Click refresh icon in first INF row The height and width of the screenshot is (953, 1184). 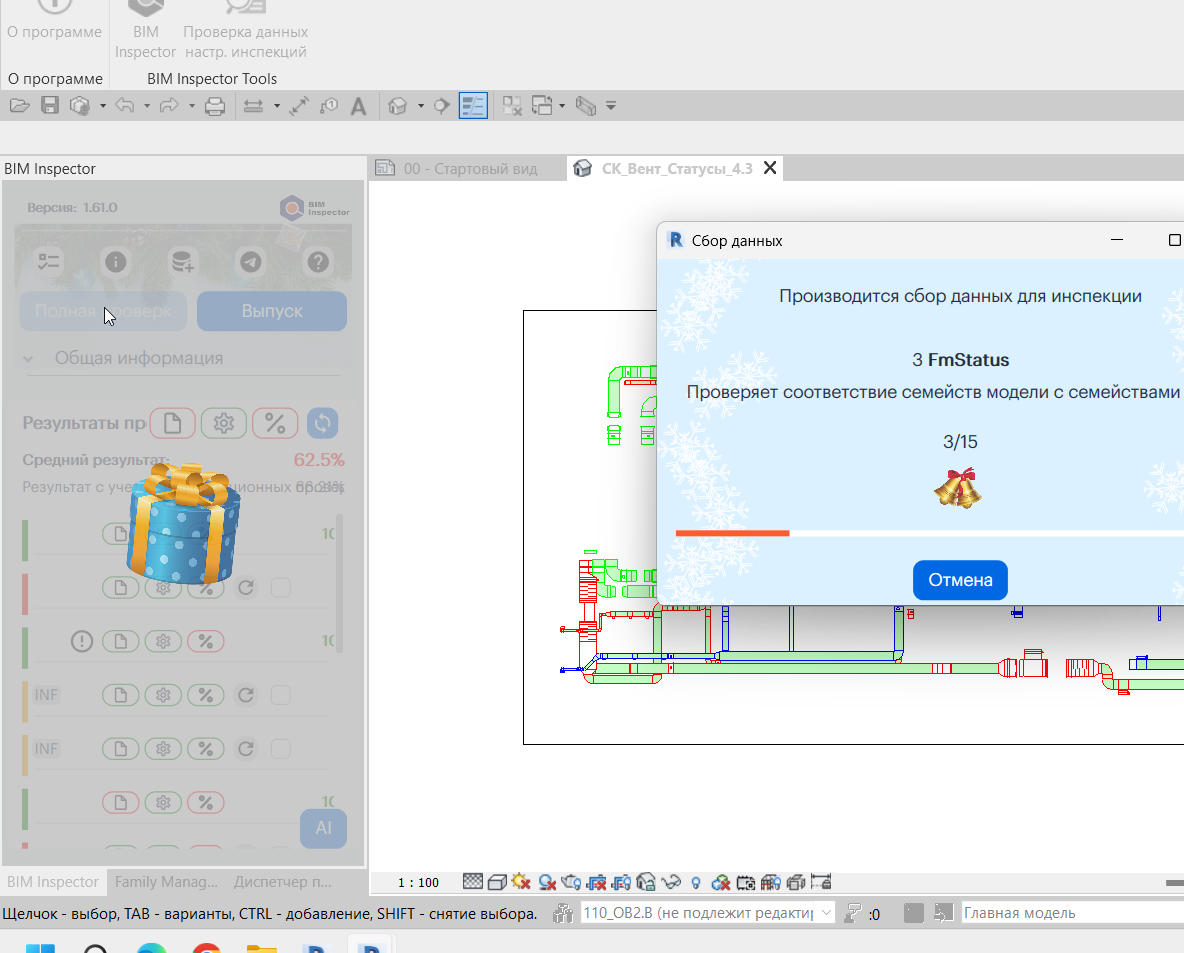[245, 695]
